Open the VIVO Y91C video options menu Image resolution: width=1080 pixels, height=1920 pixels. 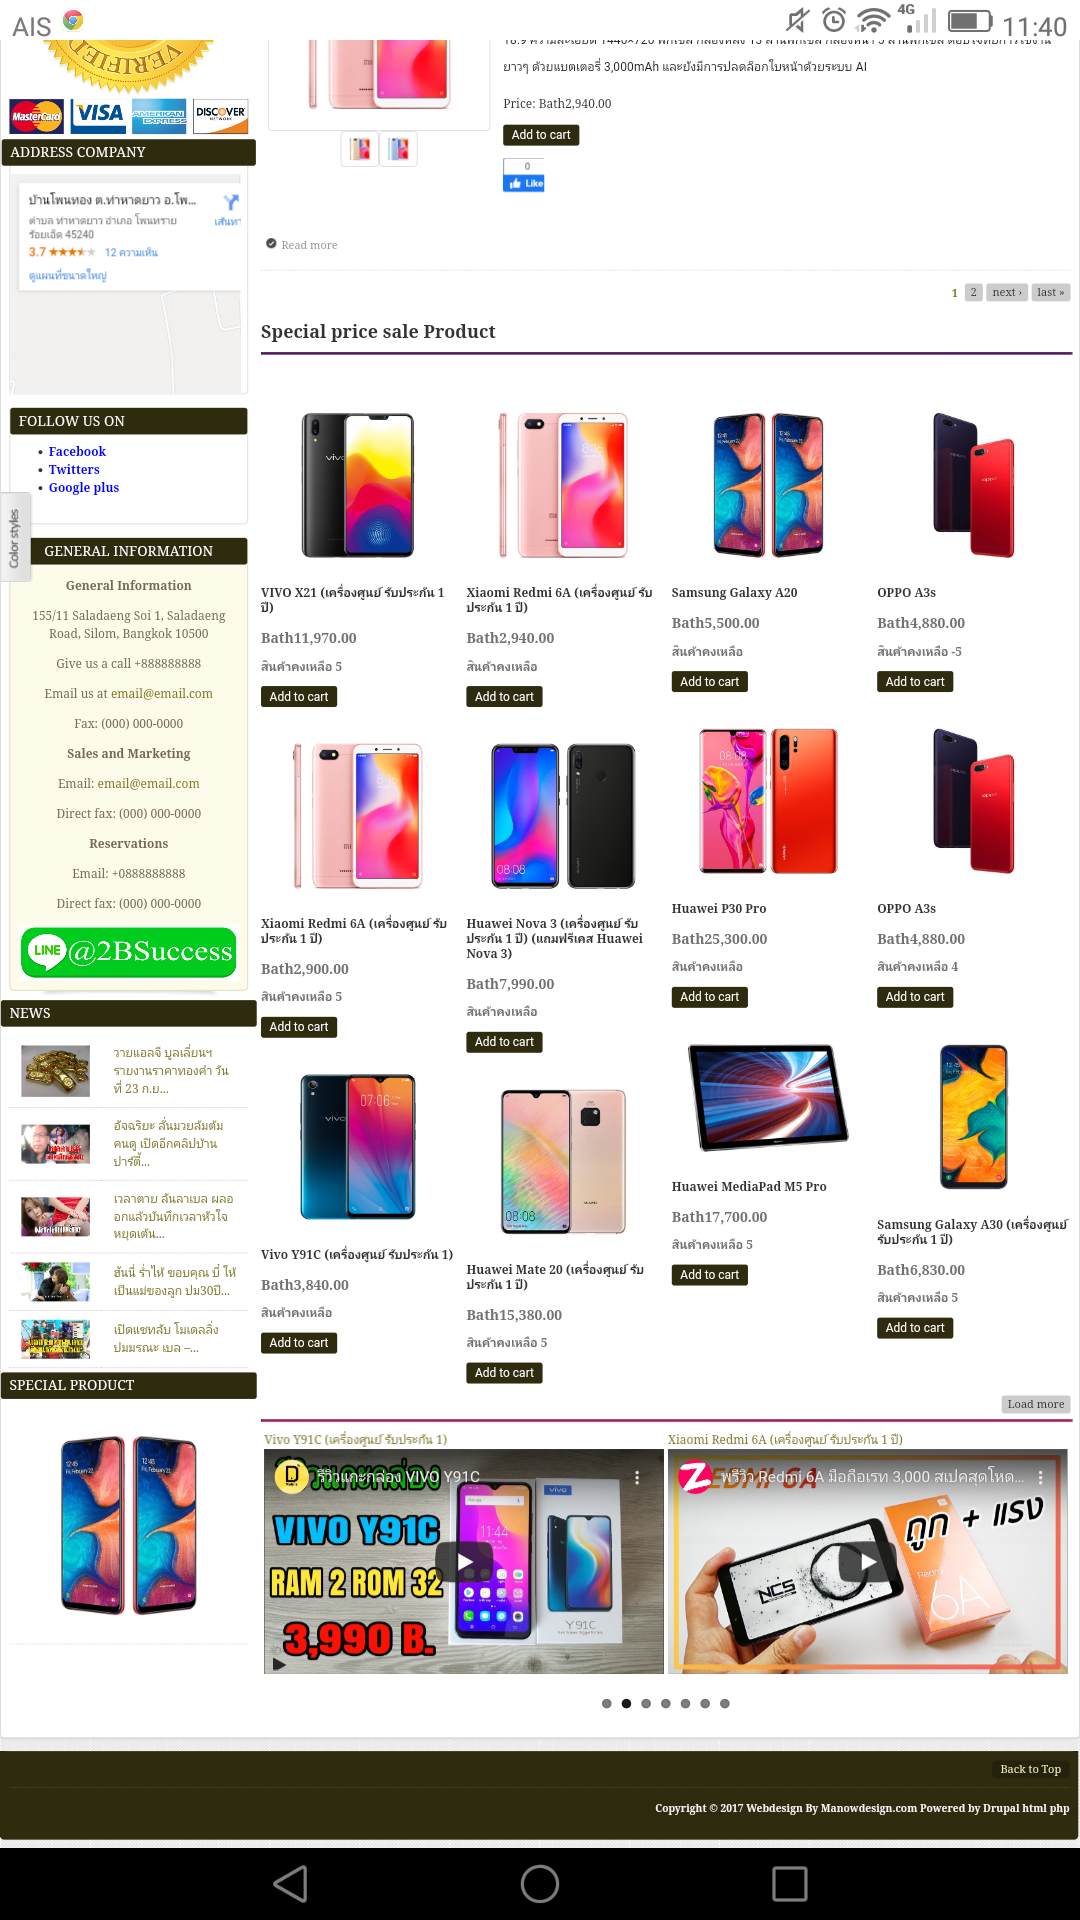(x=637, y=1477)
